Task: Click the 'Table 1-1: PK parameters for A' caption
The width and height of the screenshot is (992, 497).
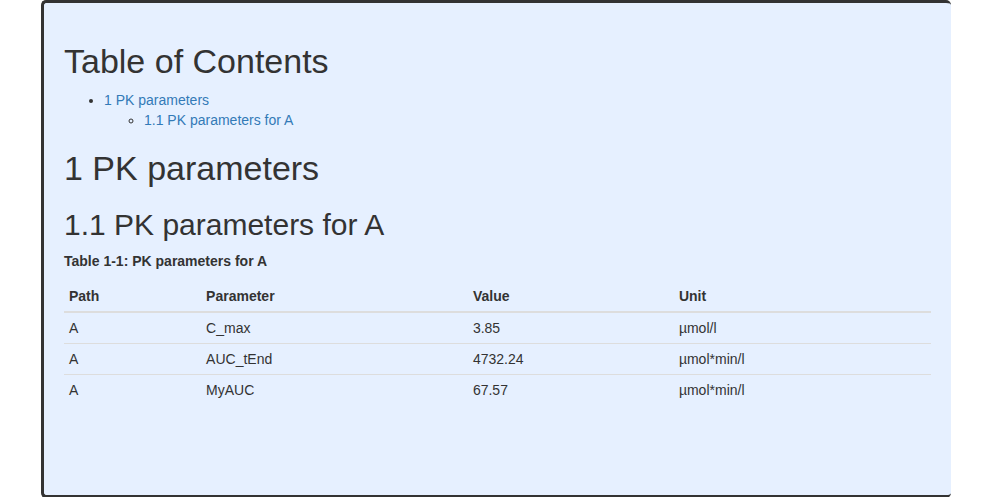Action: click(x=165, y=261)
